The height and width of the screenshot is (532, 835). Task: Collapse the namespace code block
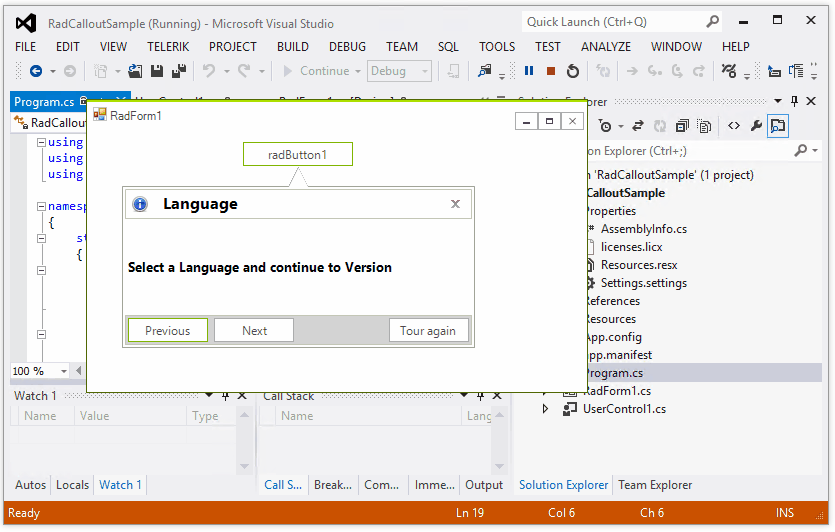(41, 206)
